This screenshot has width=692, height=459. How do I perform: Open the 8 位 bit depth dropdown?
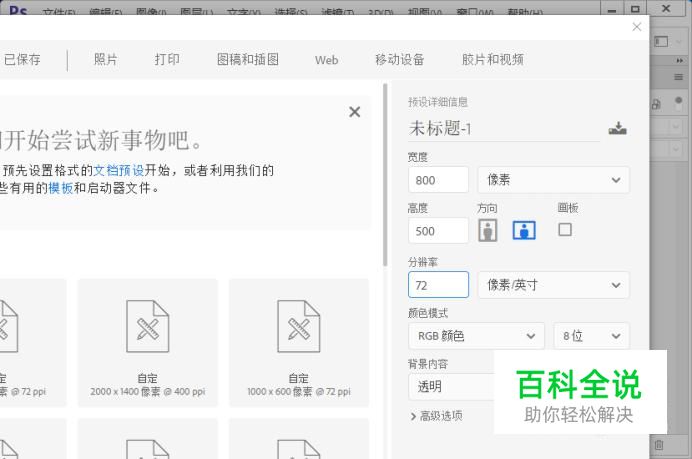pos(591,336)
